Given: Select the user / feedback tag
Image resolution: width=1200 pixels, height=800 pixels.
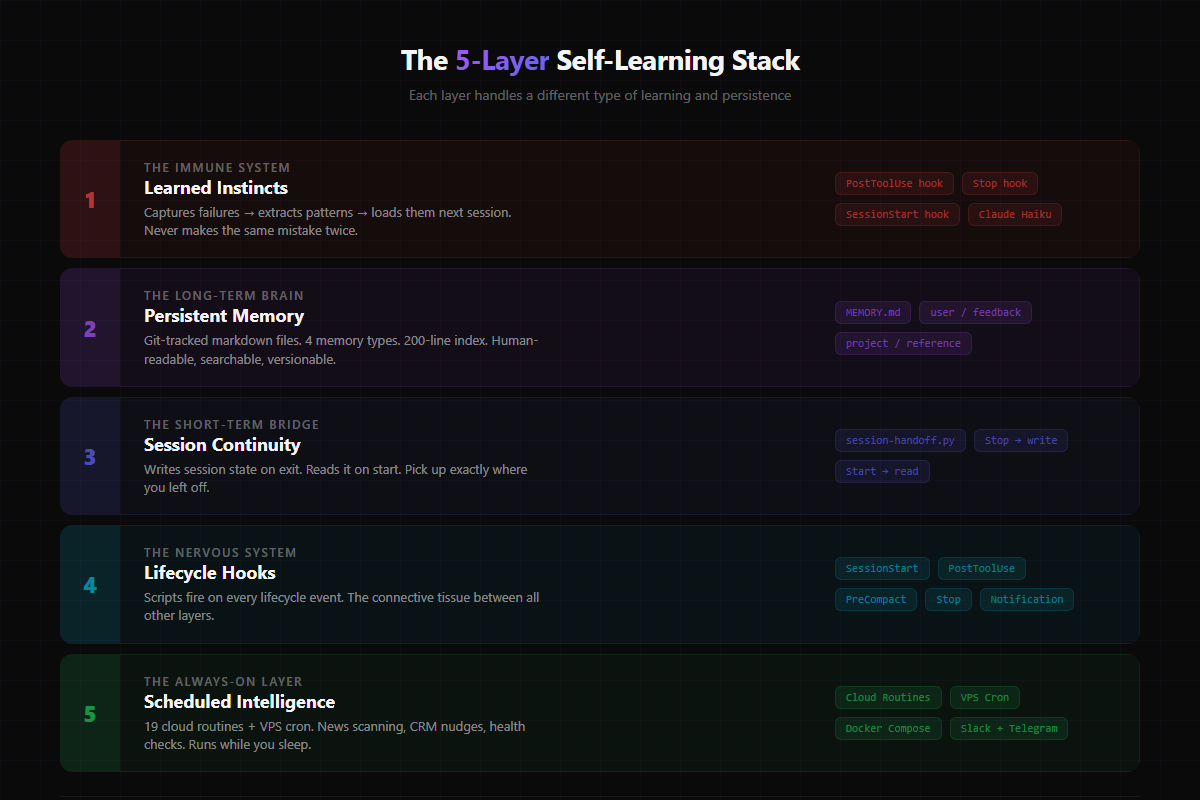Looking at the screenshot, I should tap(975, 313).
